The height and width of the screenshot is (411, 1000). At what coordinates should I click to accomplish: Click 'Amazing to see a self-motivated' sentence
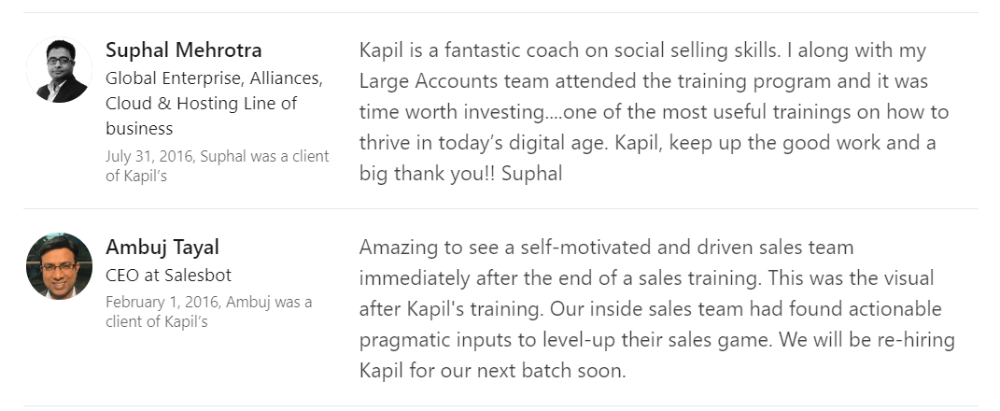(x=606, y=248)
